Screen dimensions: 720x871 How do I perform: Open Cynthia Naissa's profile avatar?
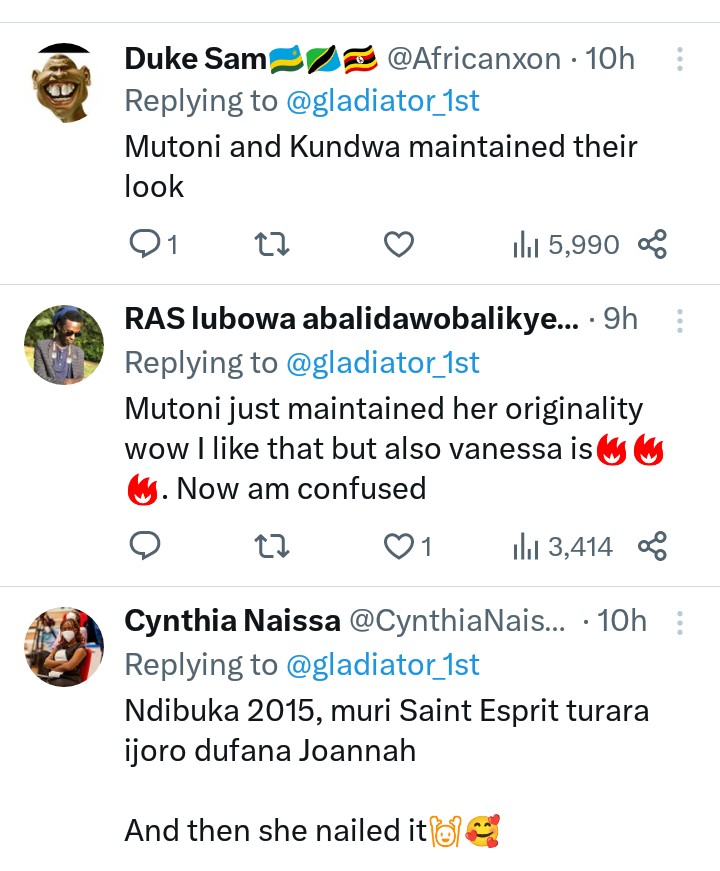pos(63,646)
